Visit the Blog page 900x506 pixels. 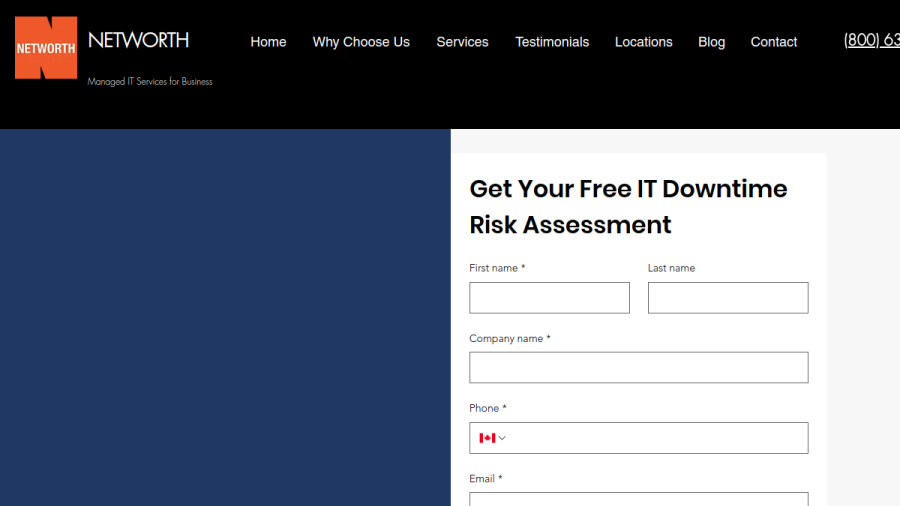point(711,42)
